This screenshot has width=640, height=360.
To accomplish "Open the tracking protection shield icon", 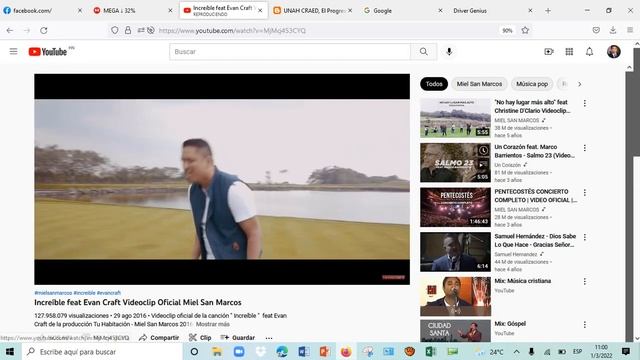I will pyautogui.click(x=115, y=30).
